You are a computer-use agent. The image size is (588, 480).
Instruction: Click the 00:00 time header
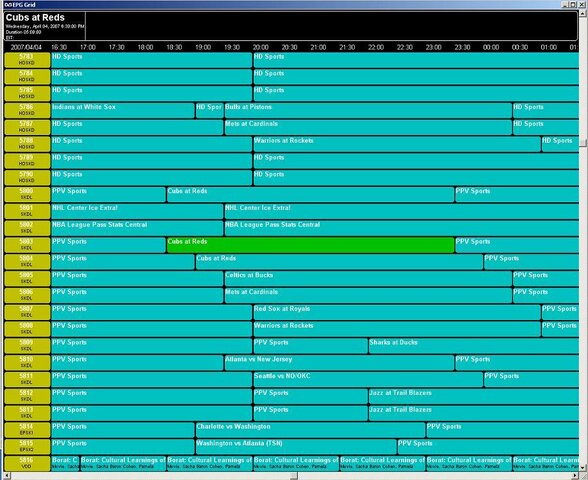pyautogui.click(x=491, y=47)
